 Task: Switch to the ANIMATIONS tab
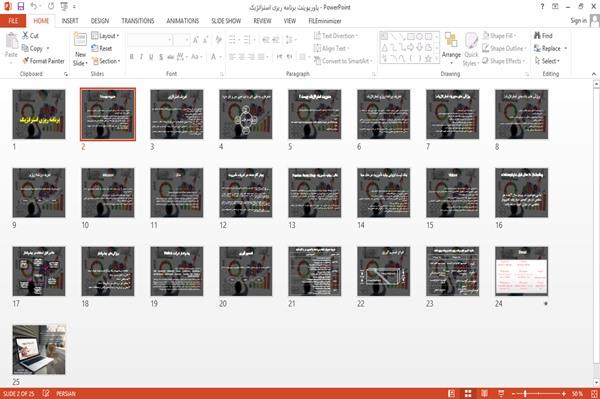[x=183, y=21]
